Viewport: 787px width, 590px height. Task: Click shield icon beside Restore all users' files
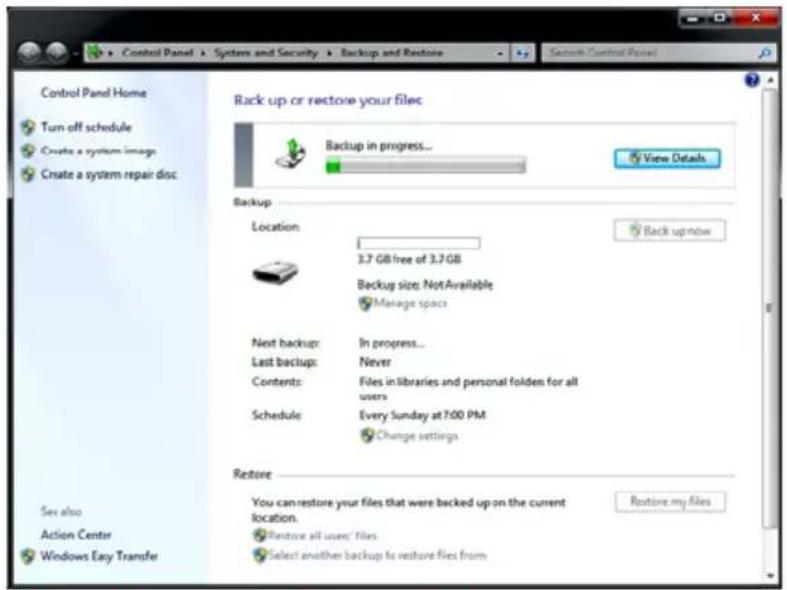(x=259, y=535)
